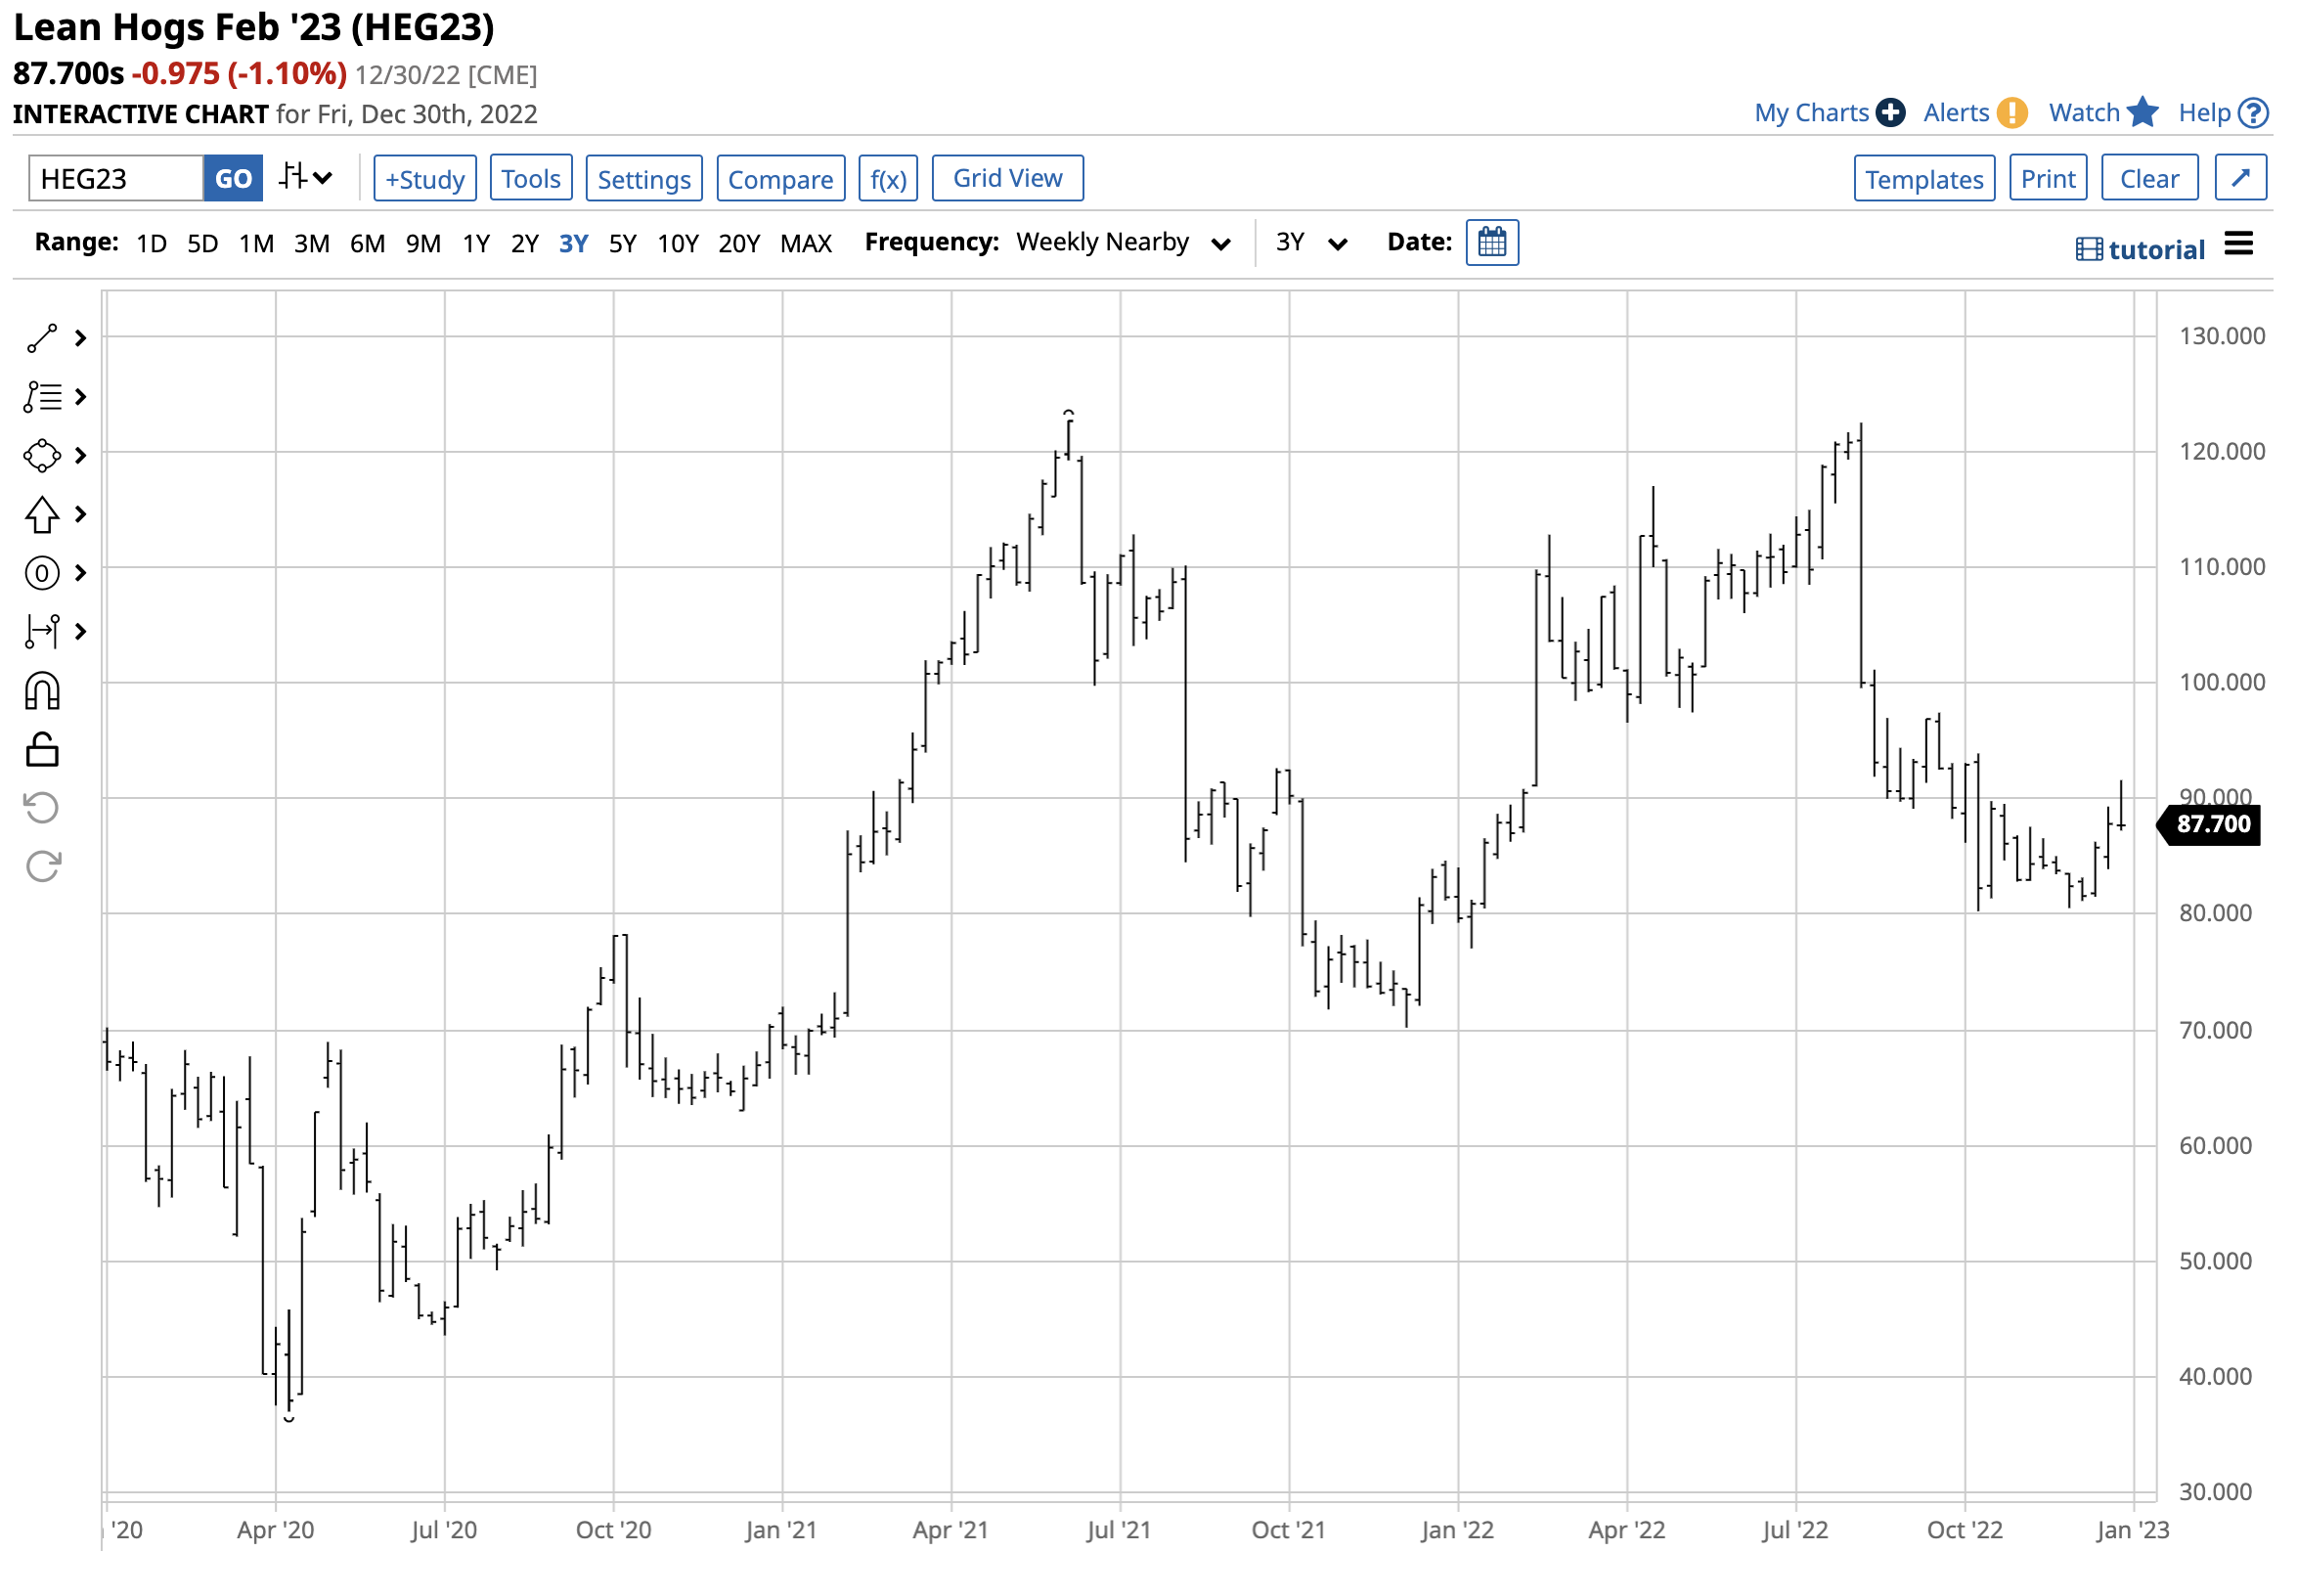The height and width of the screenshot is (1596, 2298).
Task: Click the magnet snap mode icon
Action: pos(42,691)
